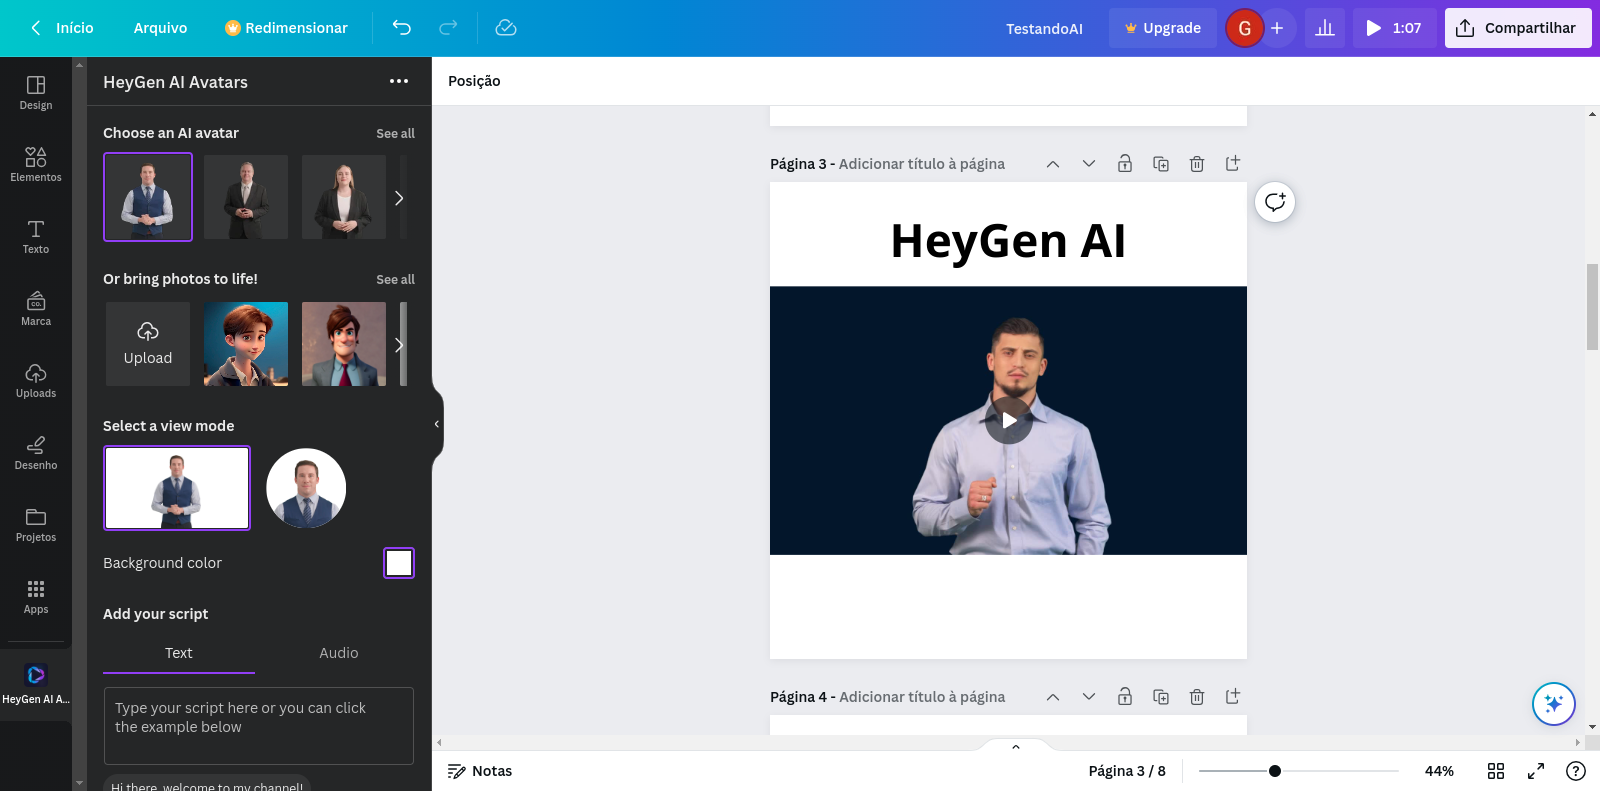
Task: Open the Uploads sidebar panel
Action: pos(36,381)
